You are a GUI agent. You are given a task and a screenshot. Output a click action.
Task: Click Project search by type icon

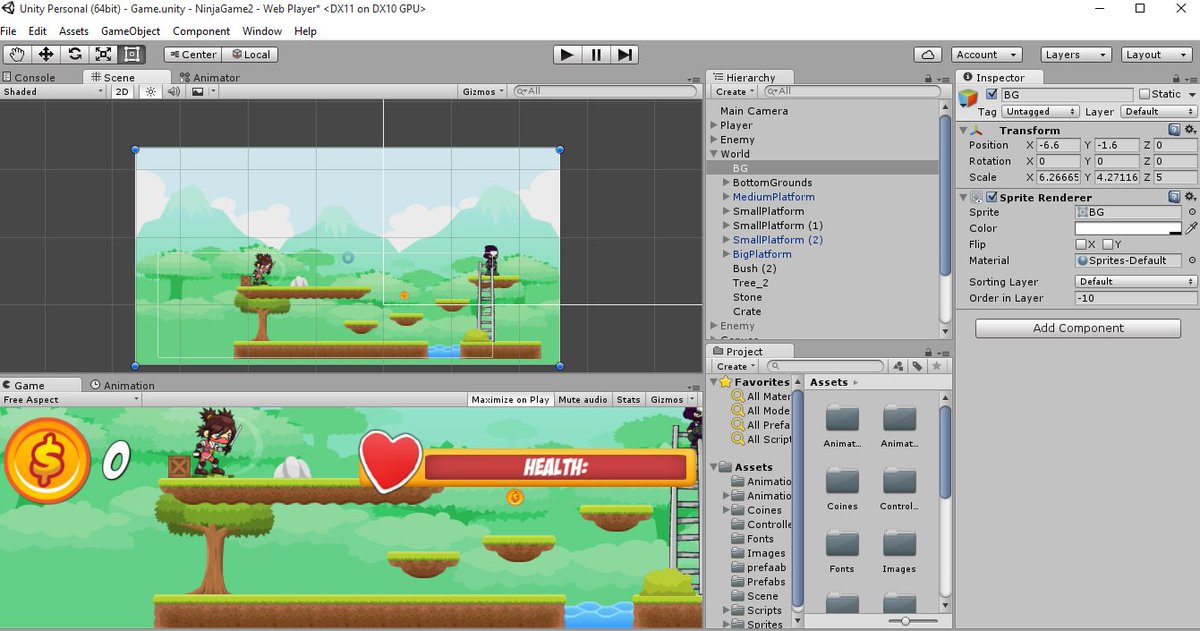[x=897, y=366]
